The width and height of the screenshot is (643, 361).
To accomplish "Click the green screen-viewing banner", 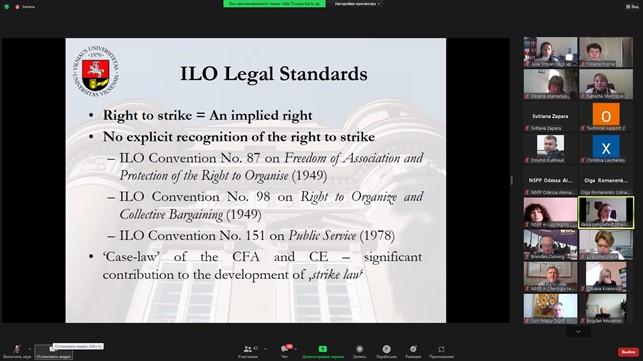I will point(274,4).
